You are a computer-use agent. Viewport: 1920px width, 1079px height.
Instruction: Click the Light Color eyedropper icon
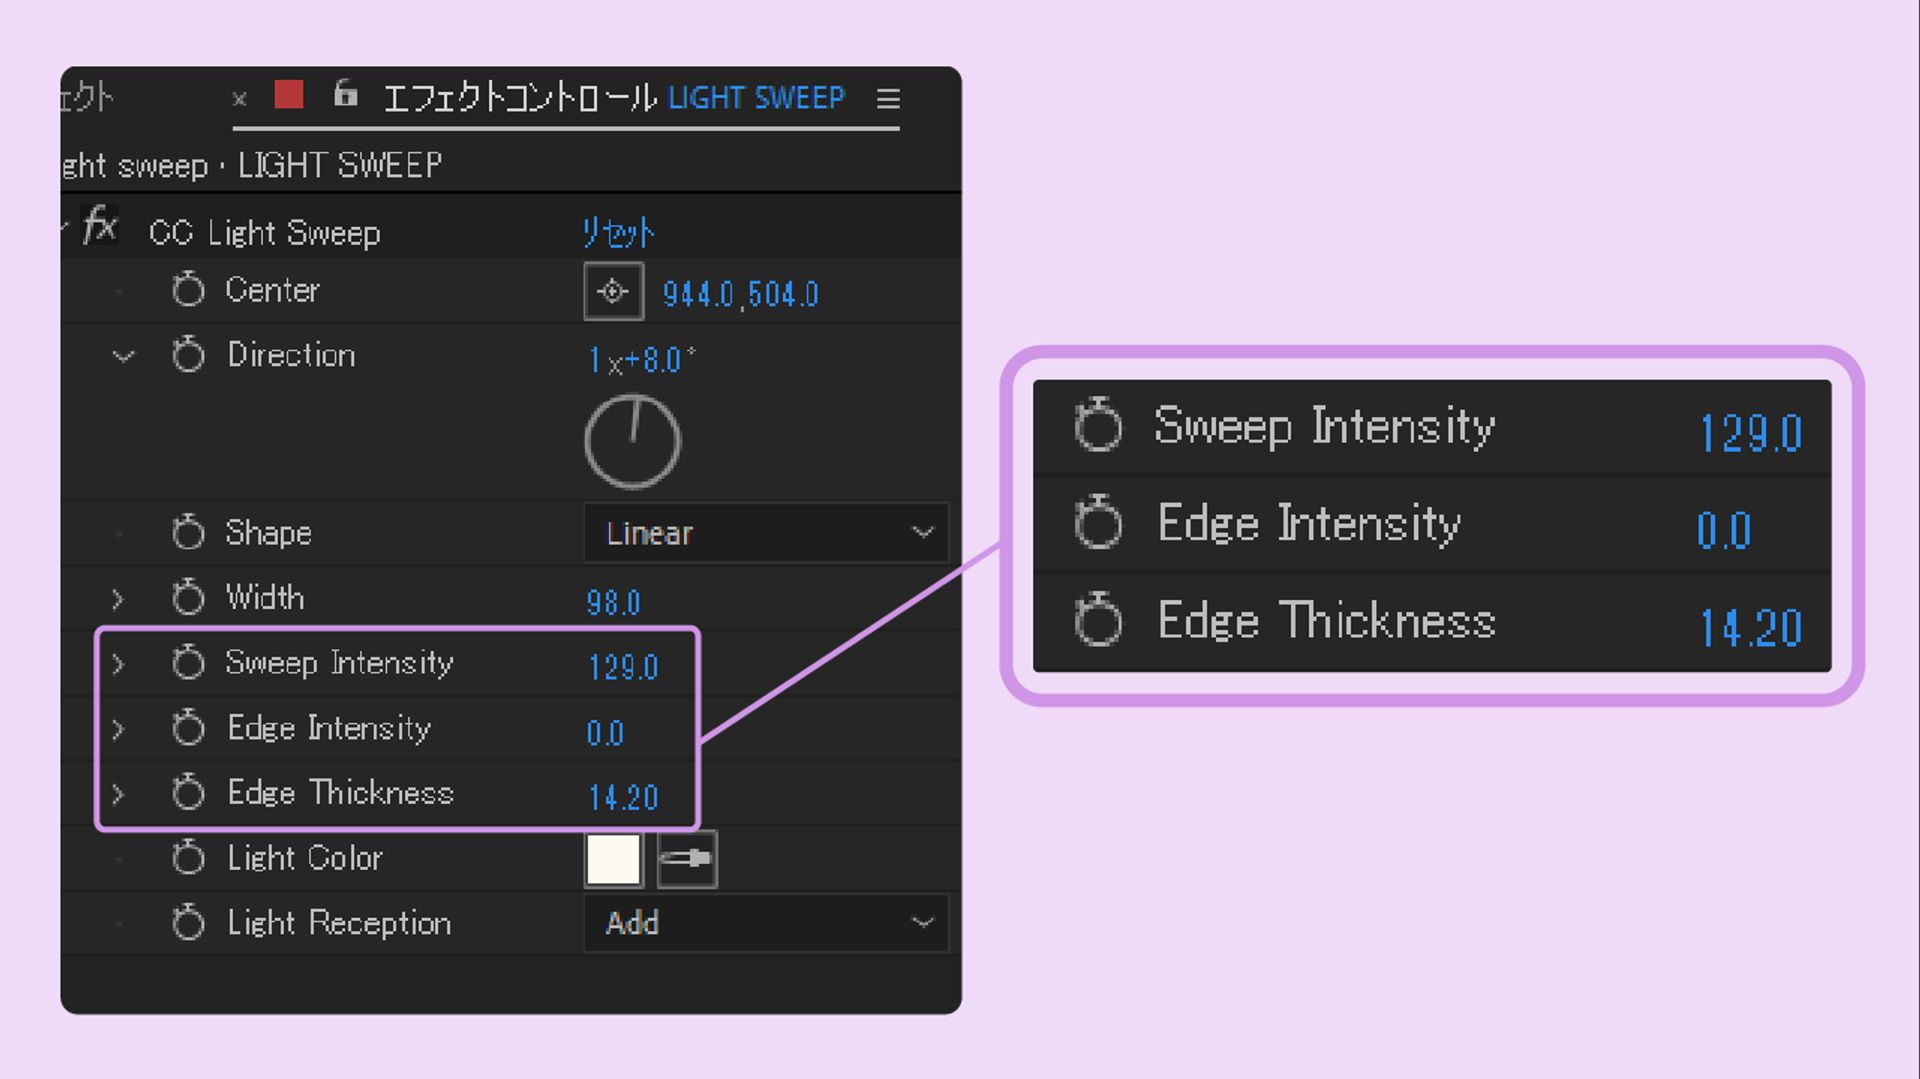click(x=687, y=859)
